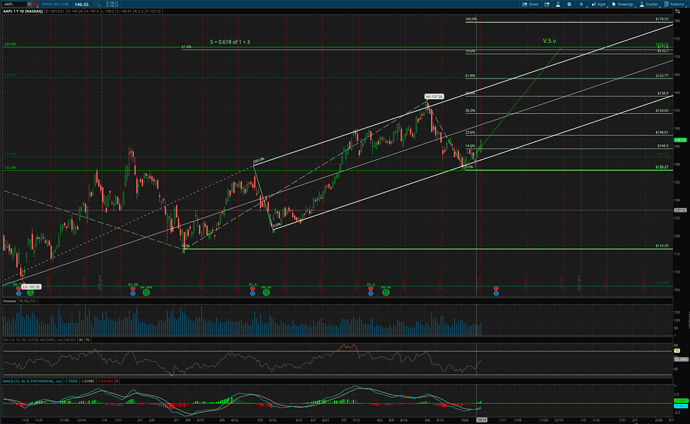Click the MACD study label
This screenshot has width=690, height=424.
[x=32, y=381]
